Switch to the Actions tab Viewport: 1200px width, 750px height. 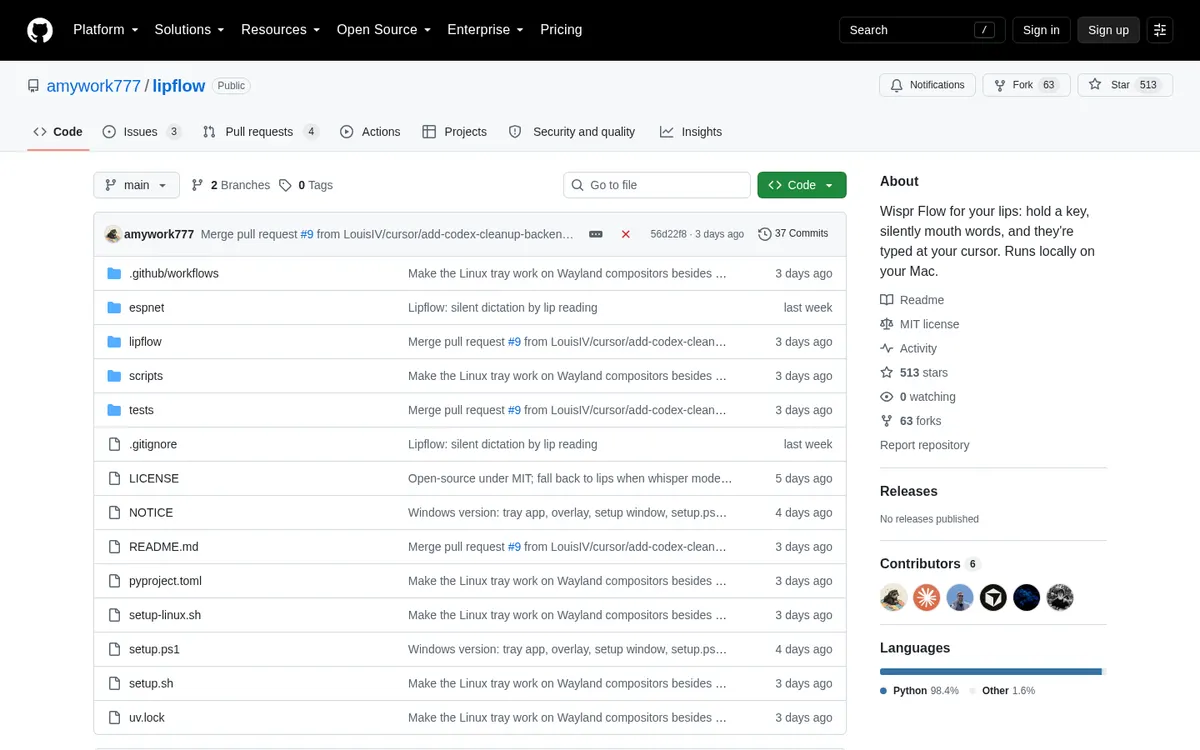pyautogui.click(x=370, y=132)
